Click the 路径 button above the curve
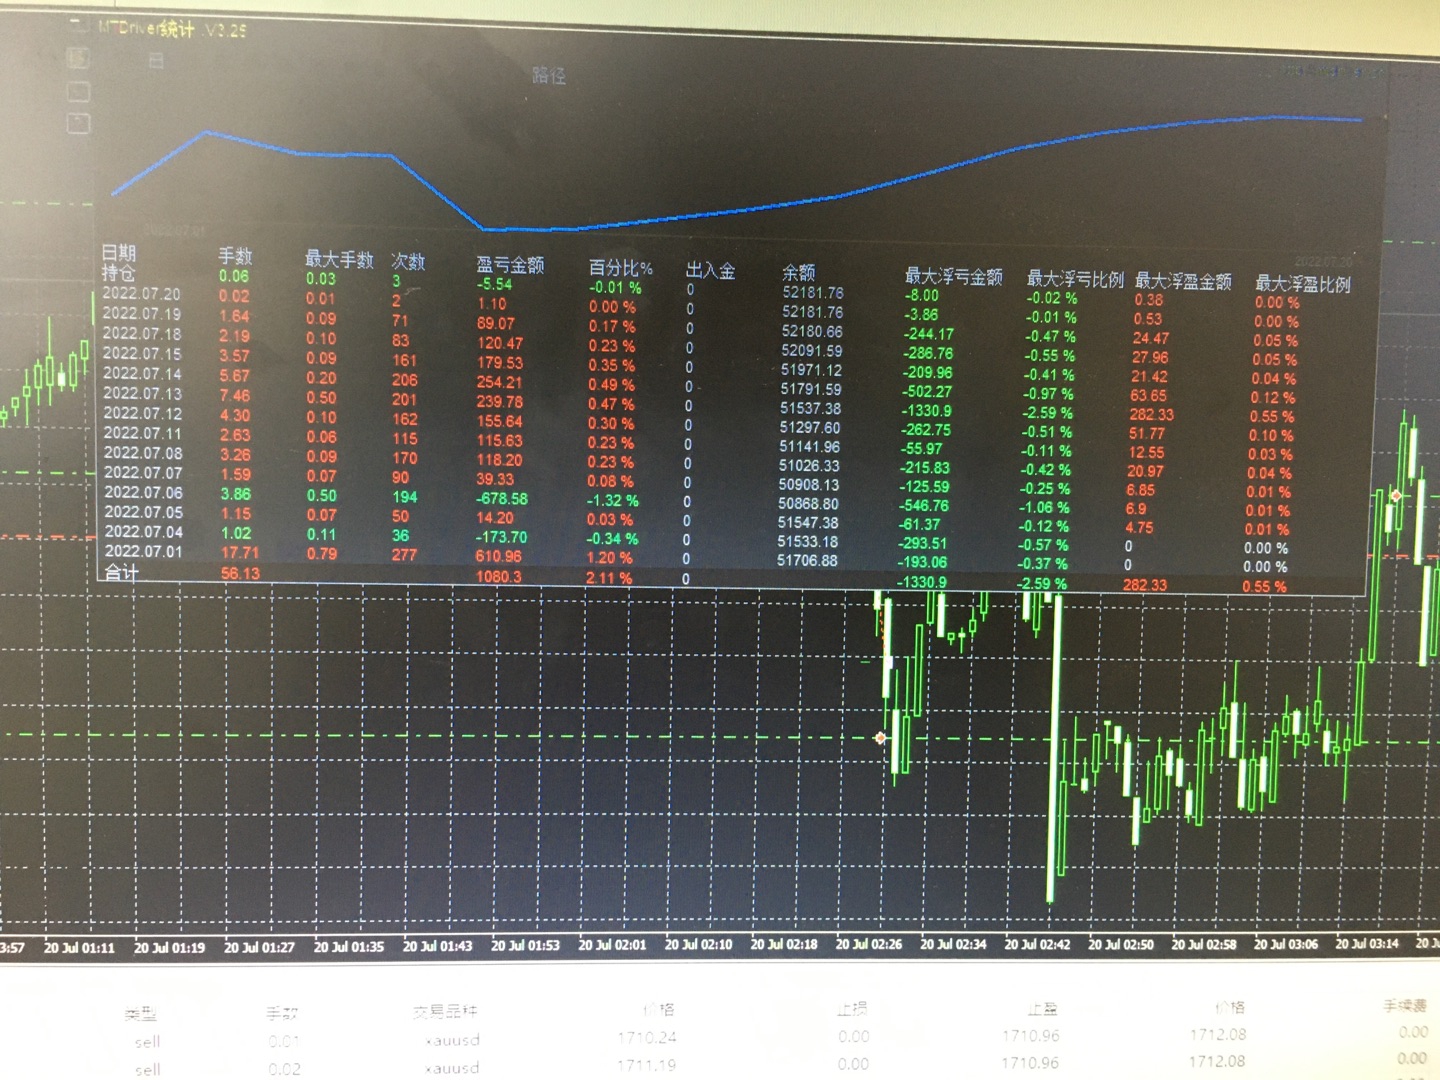The image size is (1440, 1080). (x=549, y=75)
